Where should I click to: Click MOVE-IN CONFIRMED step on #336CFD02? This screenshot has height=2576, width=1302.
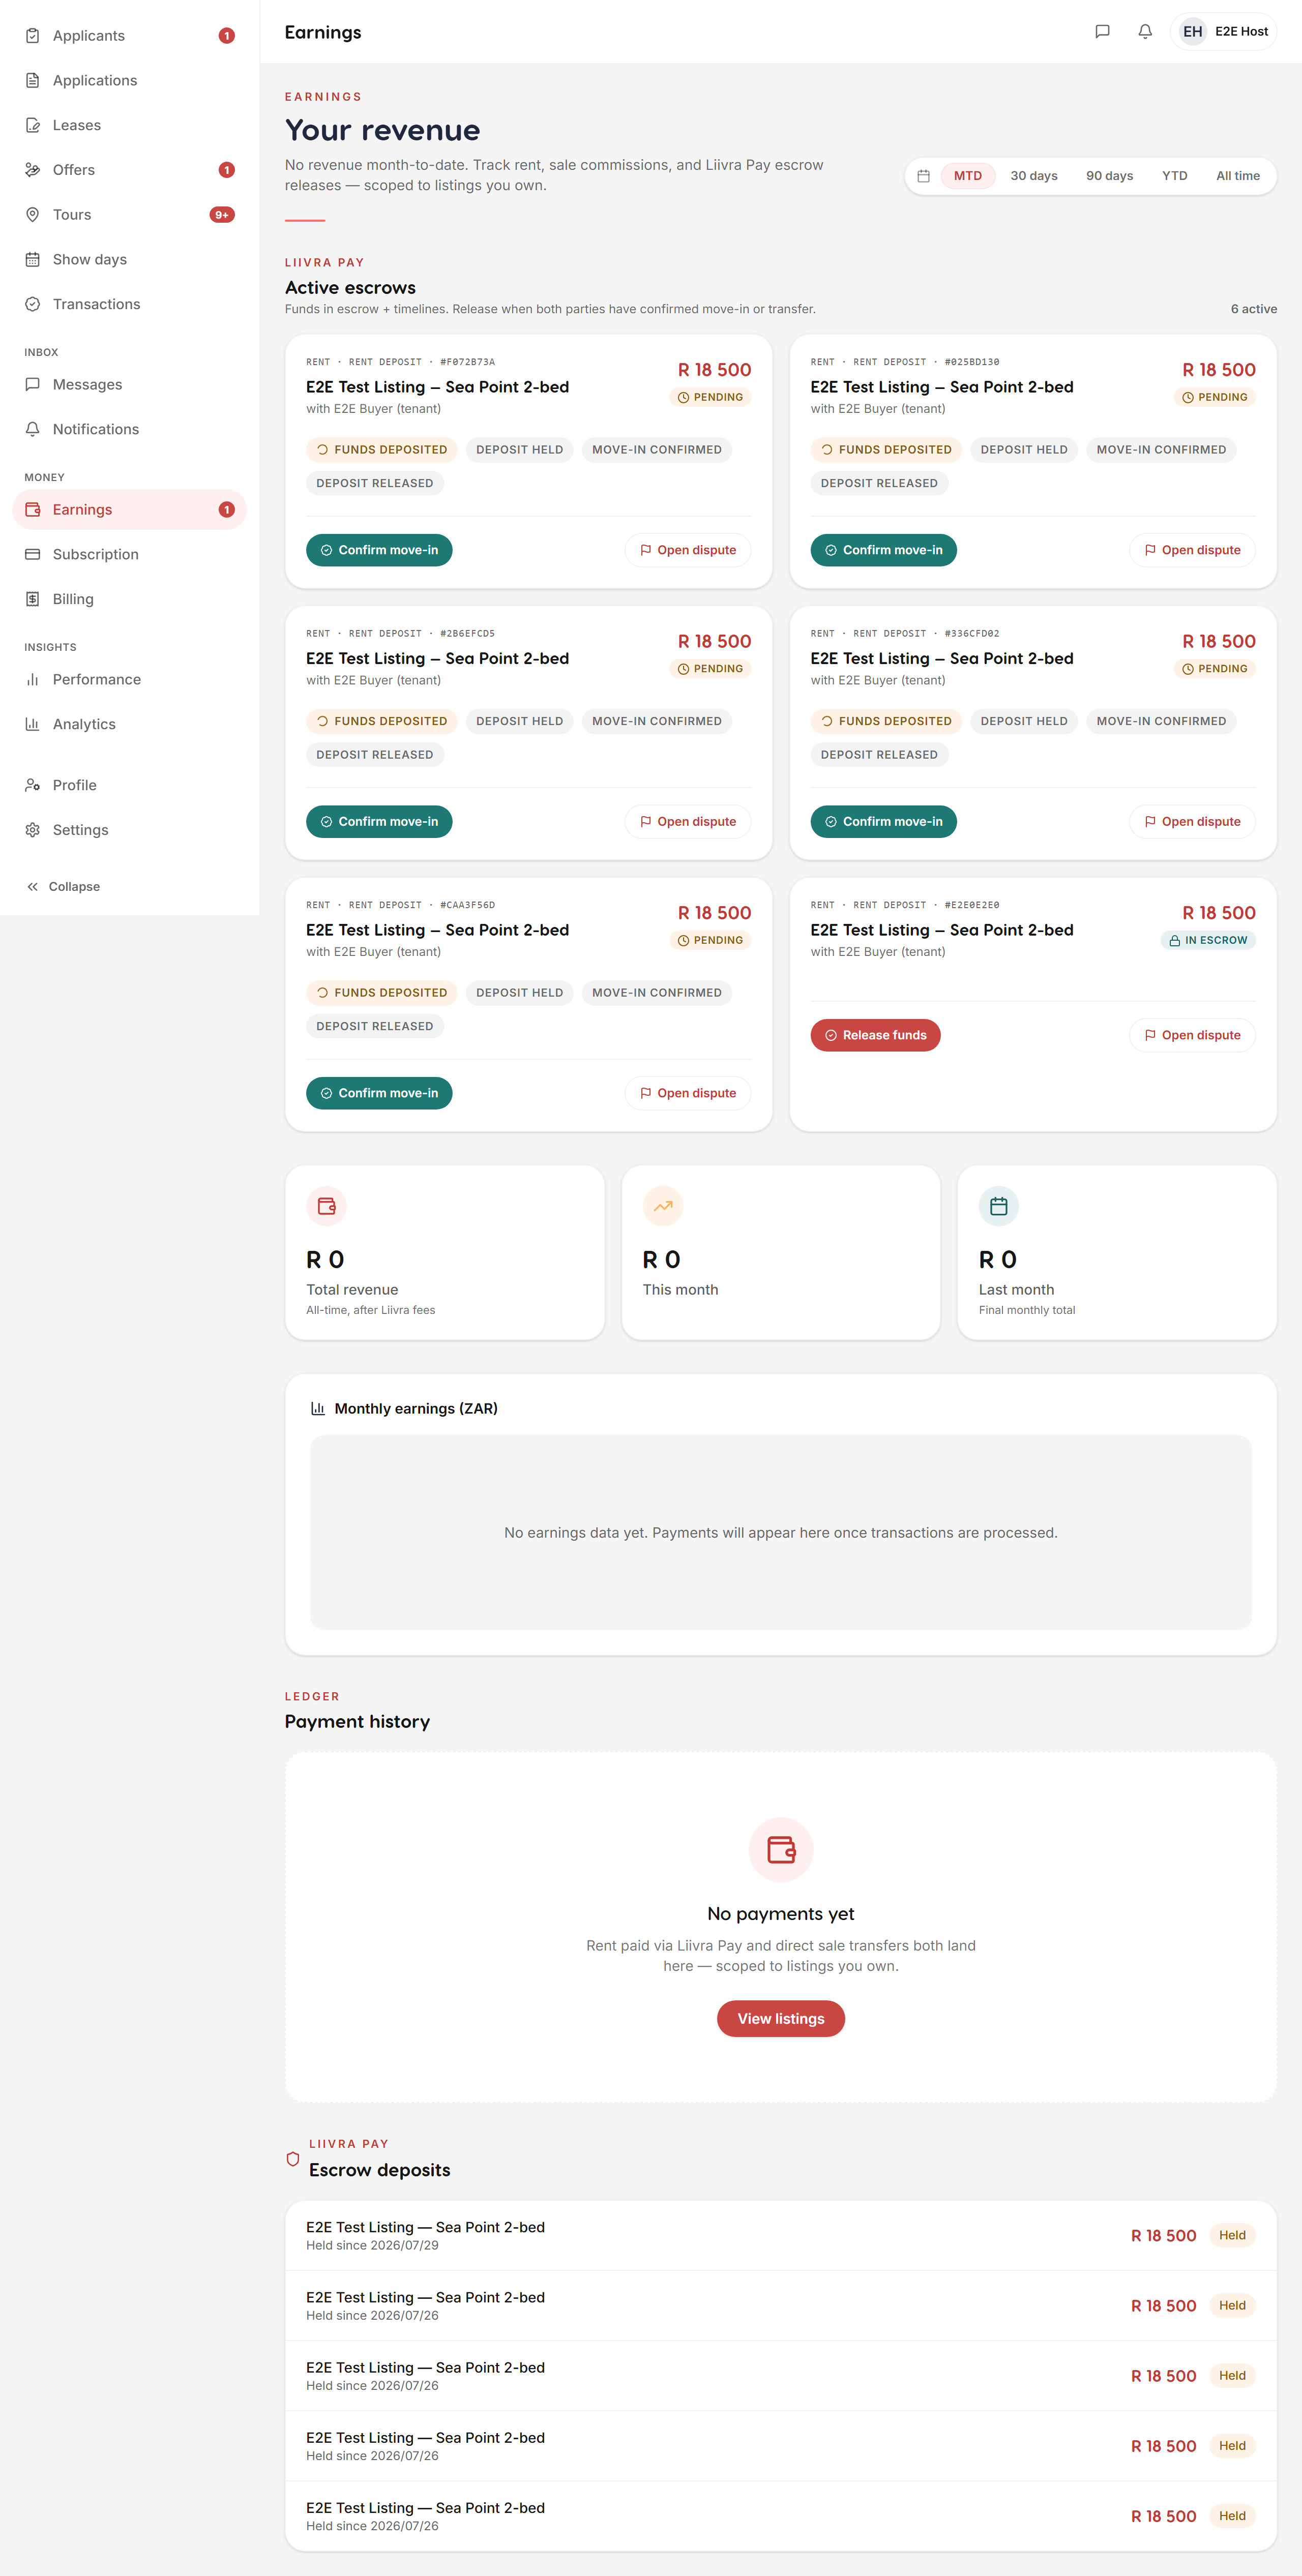(x=1161, y=722)
